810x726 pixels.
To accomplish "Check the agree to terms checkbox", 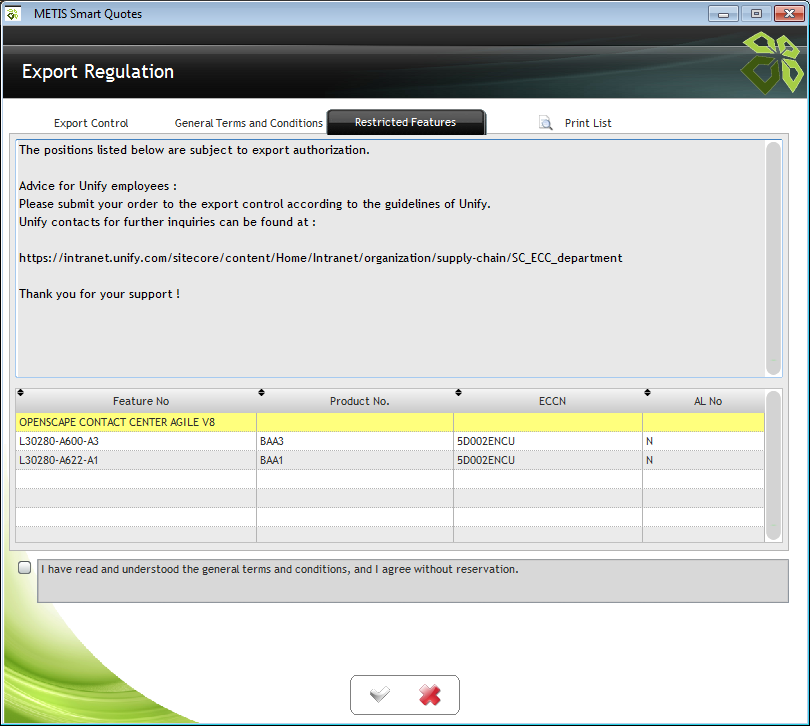I will tap(24, 567).
